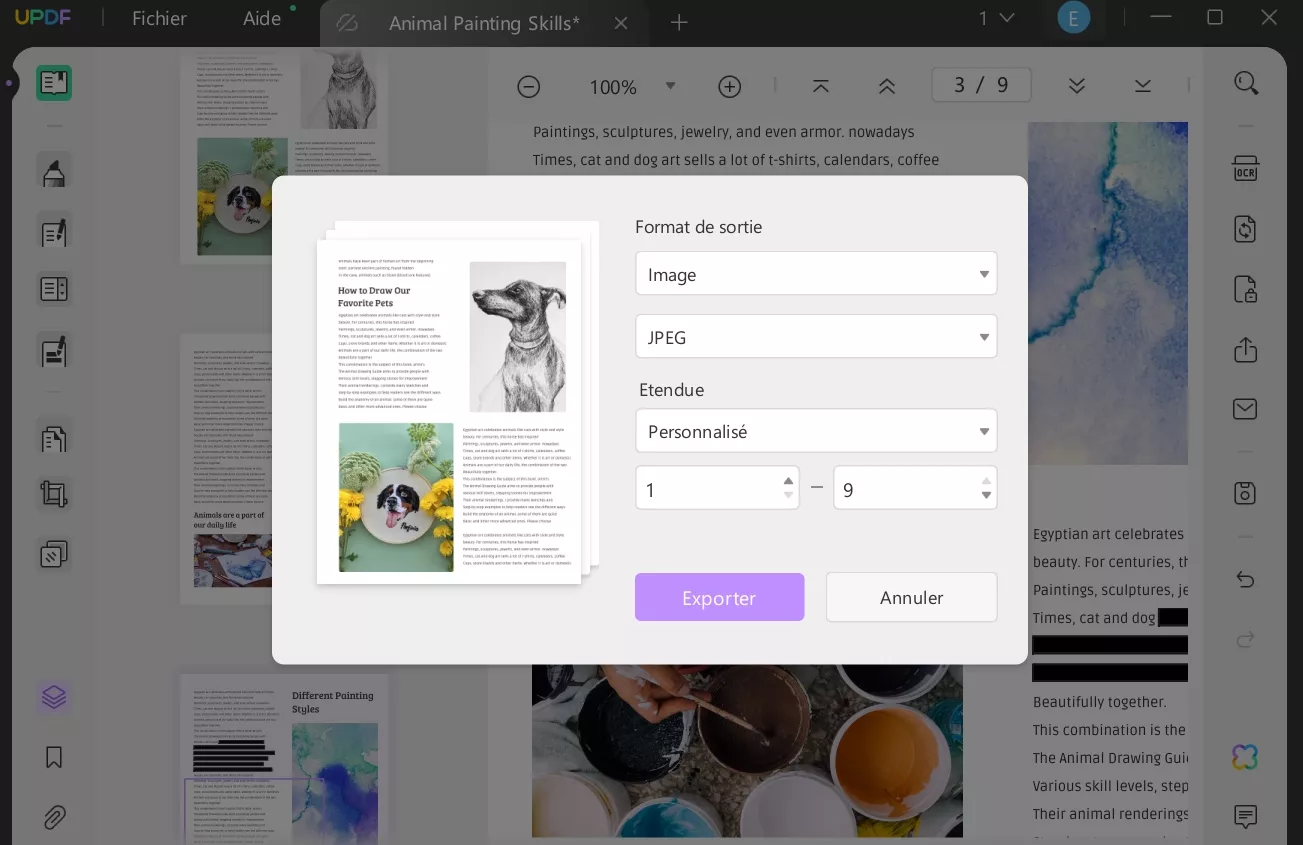The height and width of the screenshot is (845, 1303).
Task: Click the Exporter button
Action: pos(719,597)
